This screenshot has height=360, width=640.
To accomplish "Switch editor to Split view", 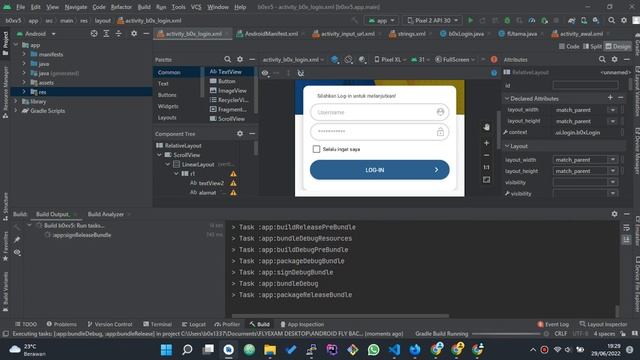I will (x=593, y=46).
